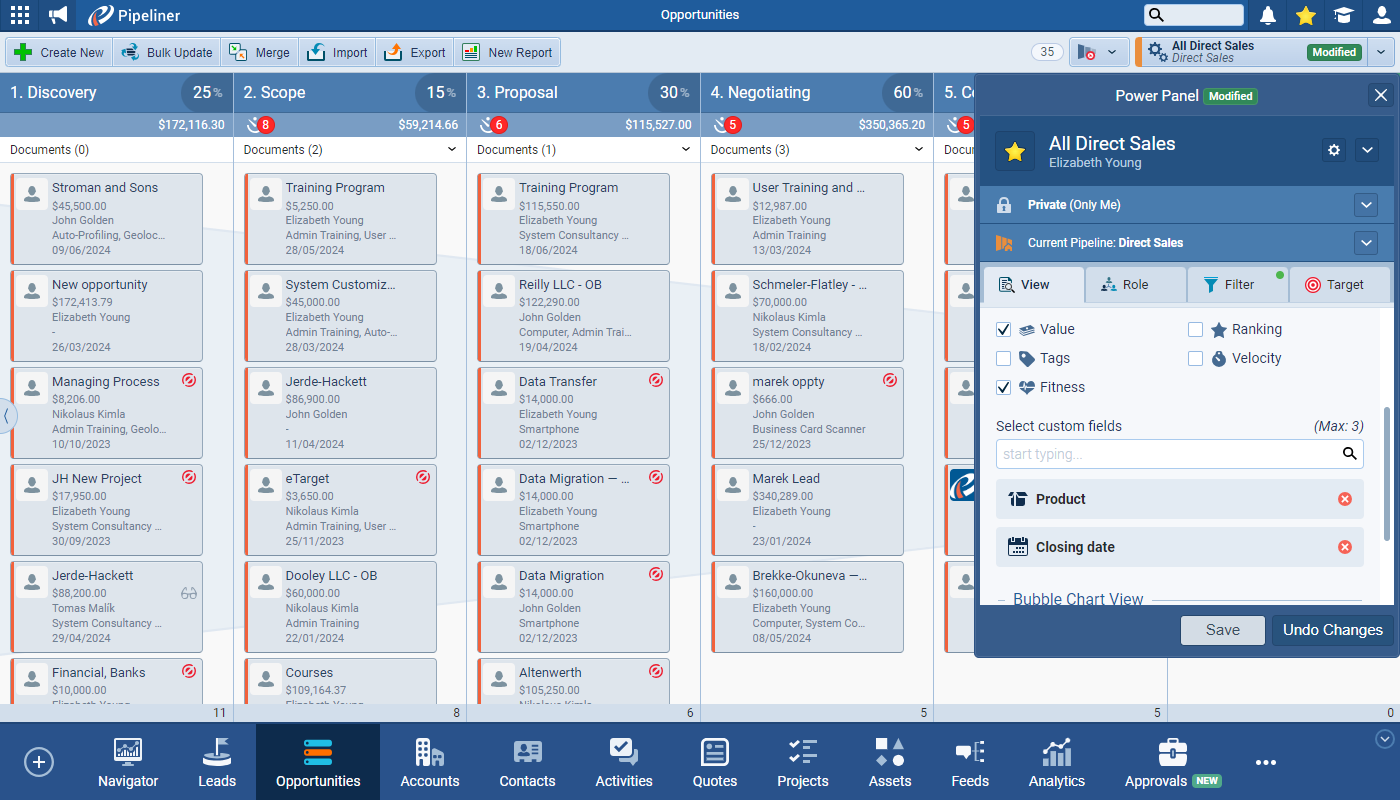
Task: Click the Create New button
Action: (59, 53)
